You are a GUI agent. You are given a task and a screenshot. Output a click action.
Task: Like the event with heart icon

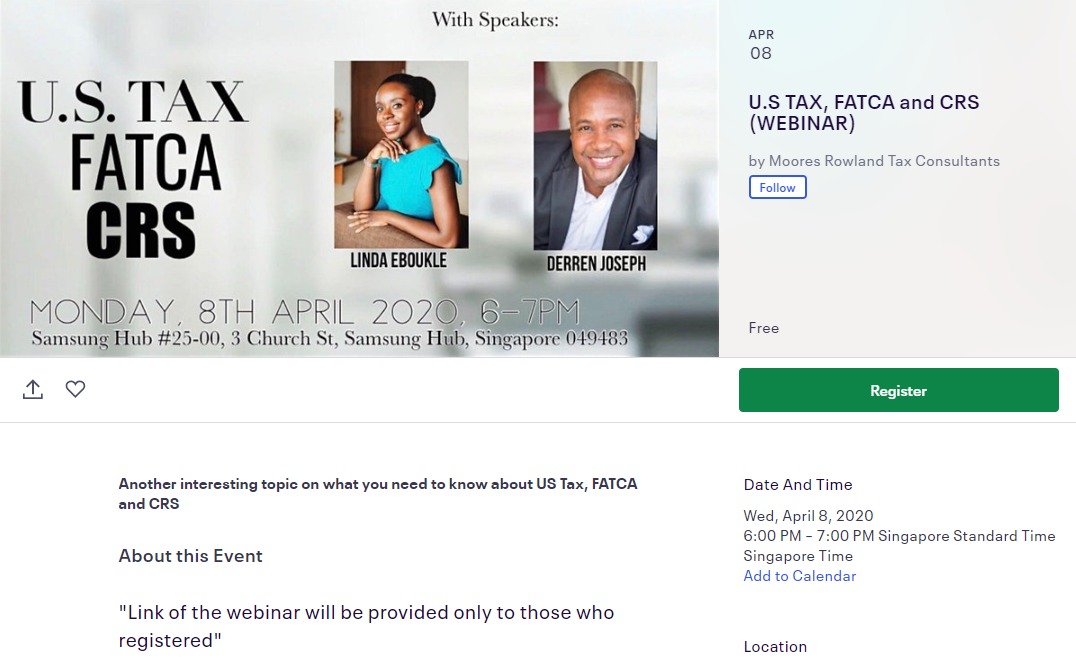[x=75, y=389]
